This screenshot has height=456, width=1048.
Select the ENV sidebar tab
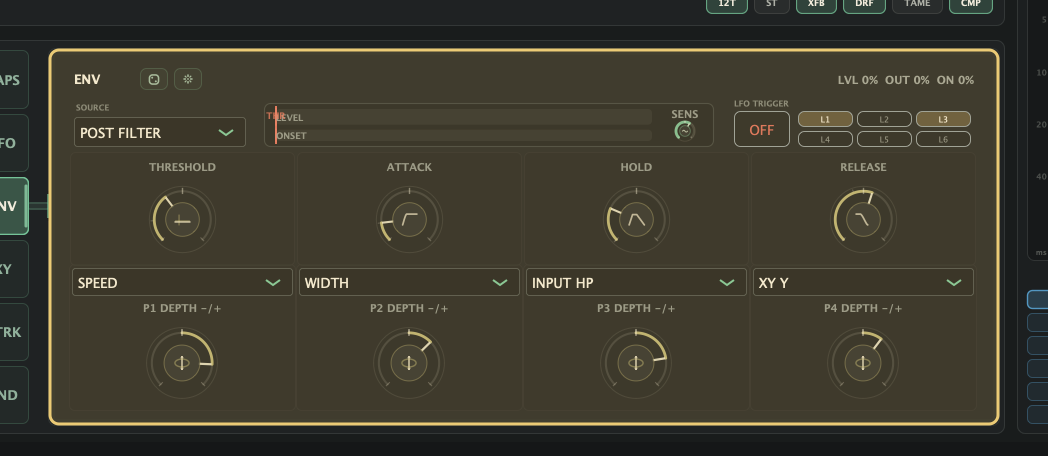click(x=12, y=206)
